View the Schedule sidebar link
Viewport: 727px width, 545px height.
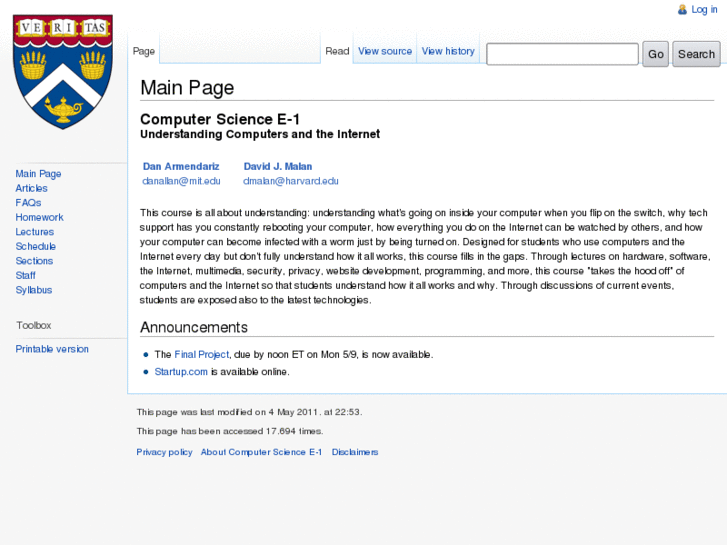tap(36, 246)
